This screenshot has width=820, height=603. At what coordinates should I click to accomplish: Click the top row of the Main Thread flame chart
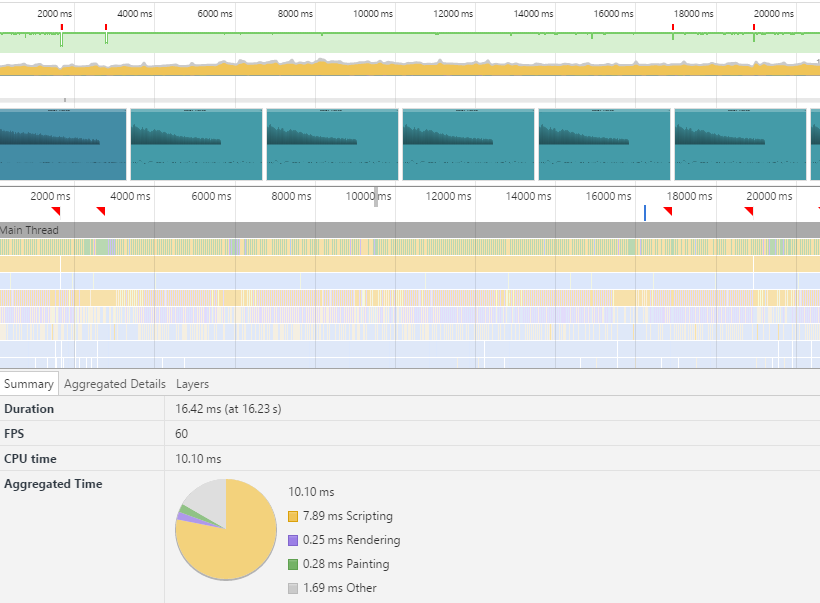coord(400,247)
